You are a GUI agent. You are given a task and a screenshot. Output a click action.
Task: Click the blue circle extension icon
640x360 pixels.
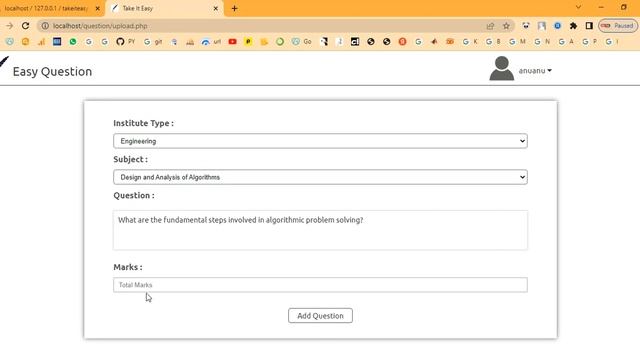pyautogui.click(x=557, y=26)
